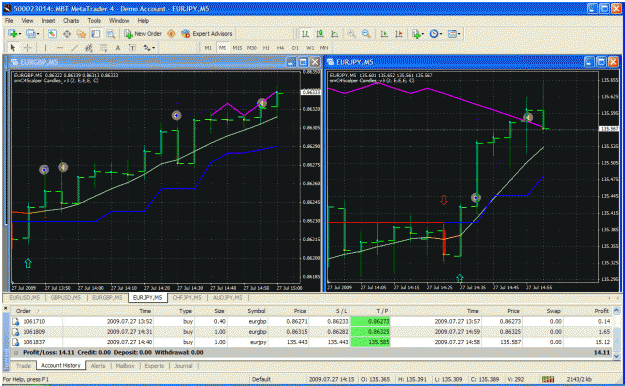
Task: Toggle the Terminal panel icon
Action: [x=96, y=34]
